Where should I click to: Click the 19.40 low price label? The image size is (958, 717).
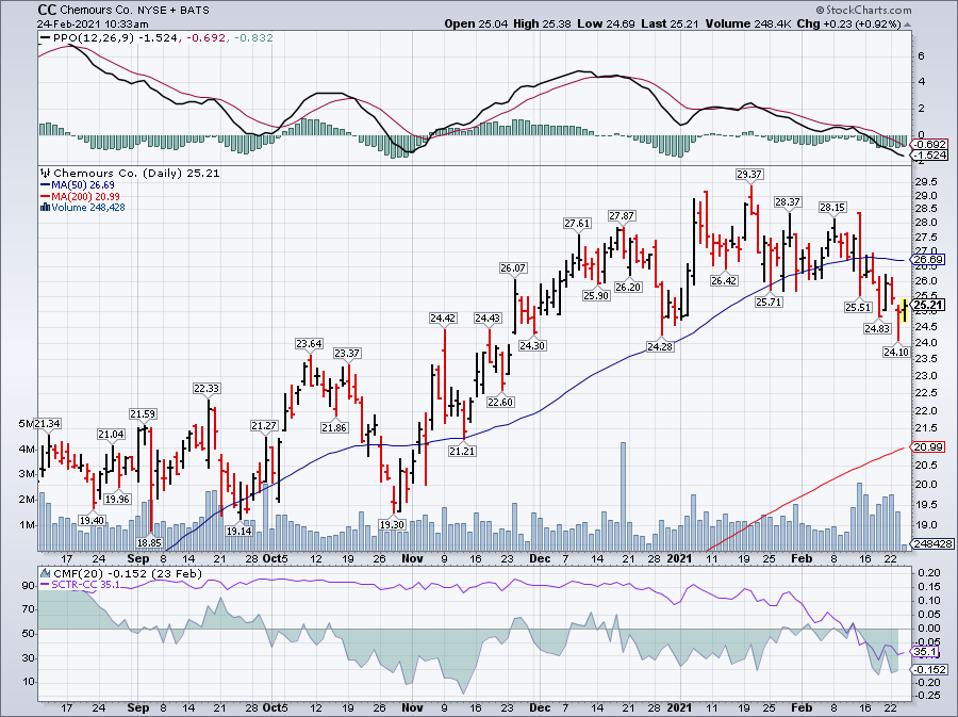pos(92,521)
